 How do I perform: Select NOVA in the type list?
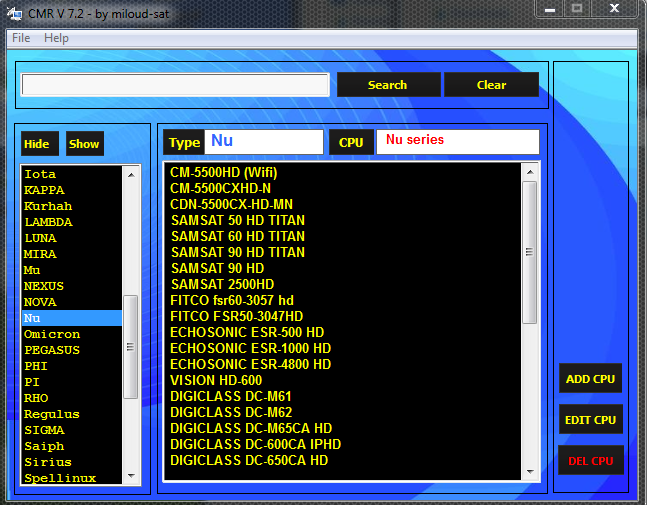[x=72, y=302]
